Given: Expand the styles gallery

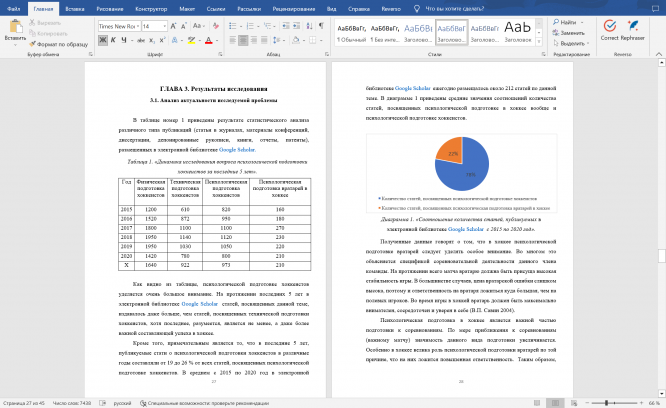Looking at the screenshot, I should (539, 42).
